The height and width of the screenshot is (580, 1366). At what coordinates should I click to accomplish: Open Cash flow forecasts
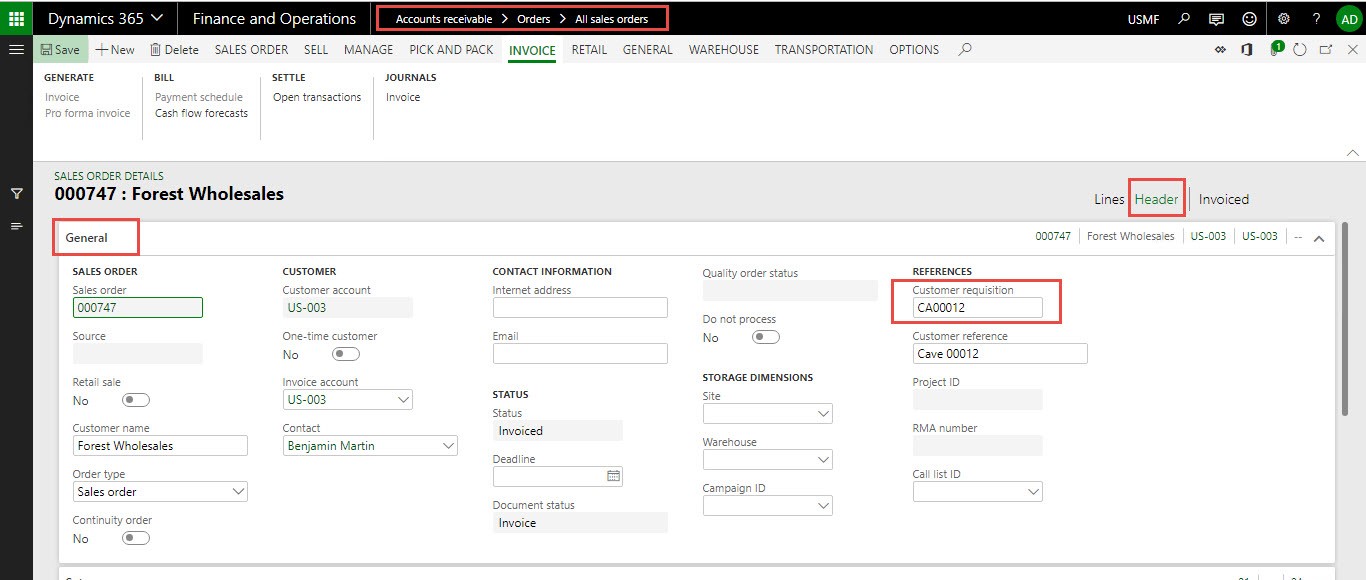point(201,113)
